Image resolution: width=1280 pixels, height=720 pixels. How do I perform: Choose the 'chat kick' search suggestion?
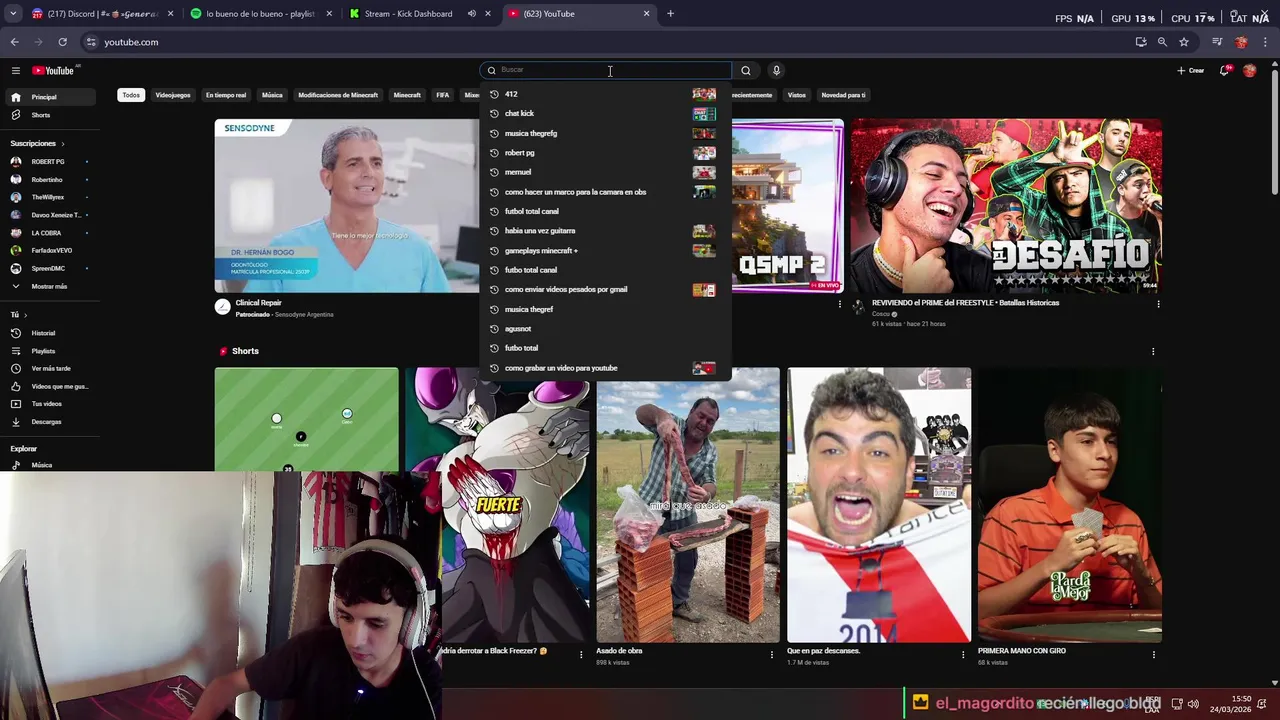[605, 113]
